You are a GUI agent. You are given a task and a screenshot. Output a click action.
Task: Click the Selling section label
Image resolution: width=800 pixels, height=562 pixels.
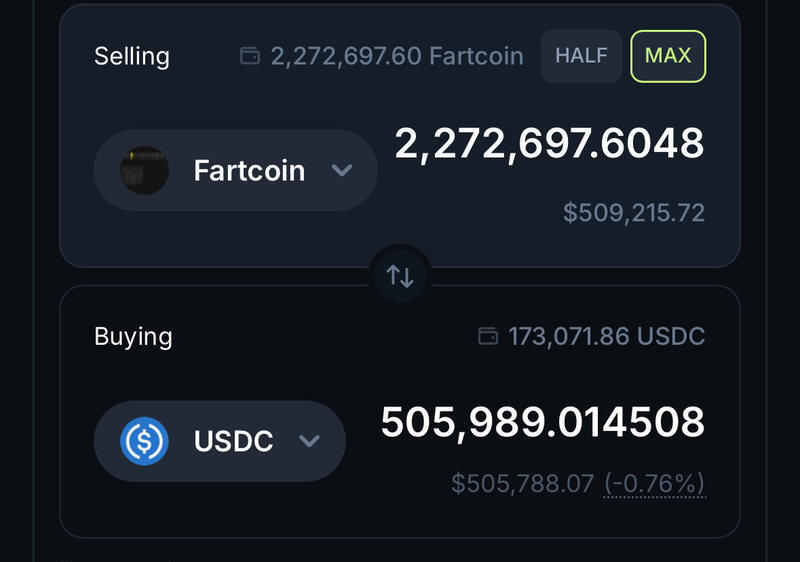pos(132,56)
